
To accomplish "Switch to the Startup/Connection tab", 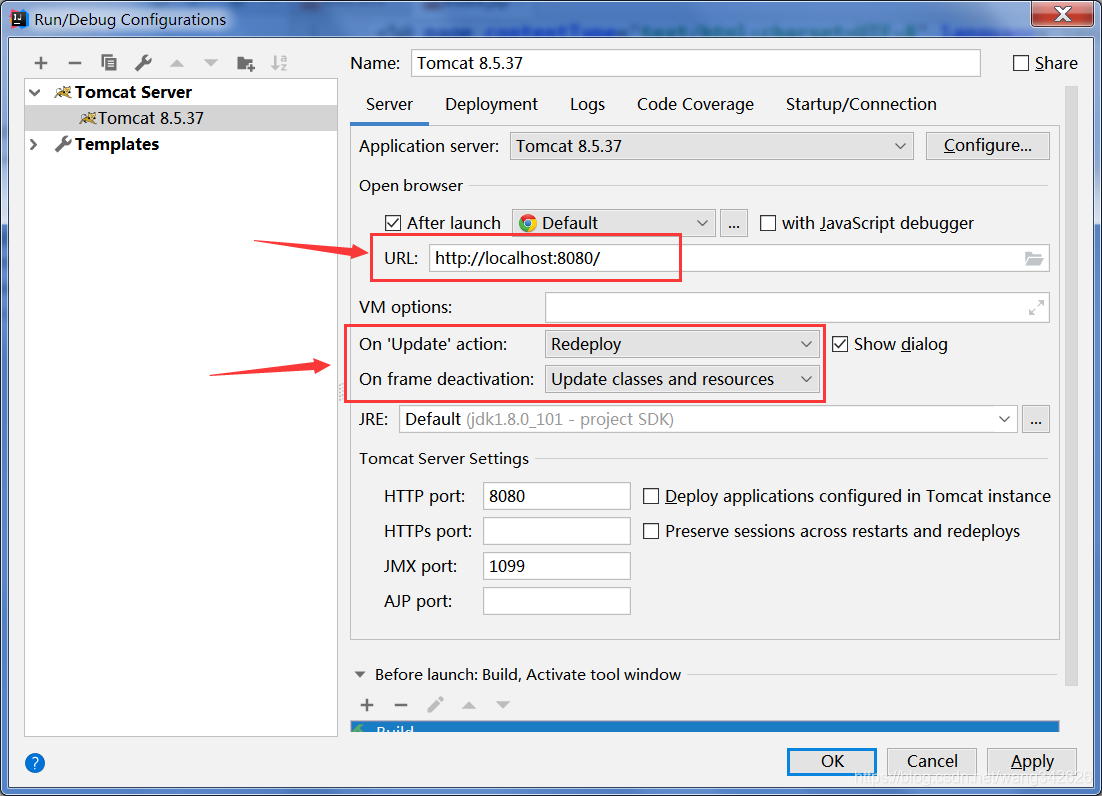I will 861,105.
